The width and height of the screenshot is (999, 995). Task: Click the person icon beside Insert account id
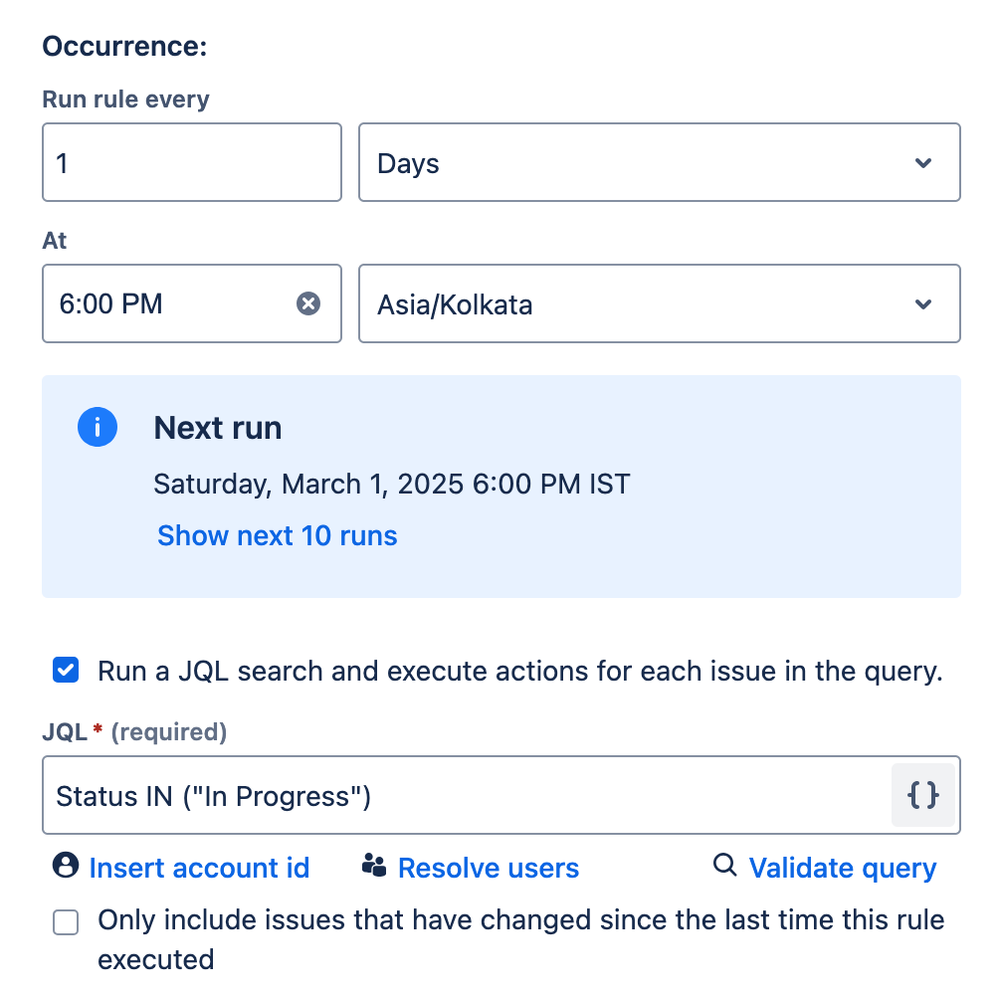point(66,866)
